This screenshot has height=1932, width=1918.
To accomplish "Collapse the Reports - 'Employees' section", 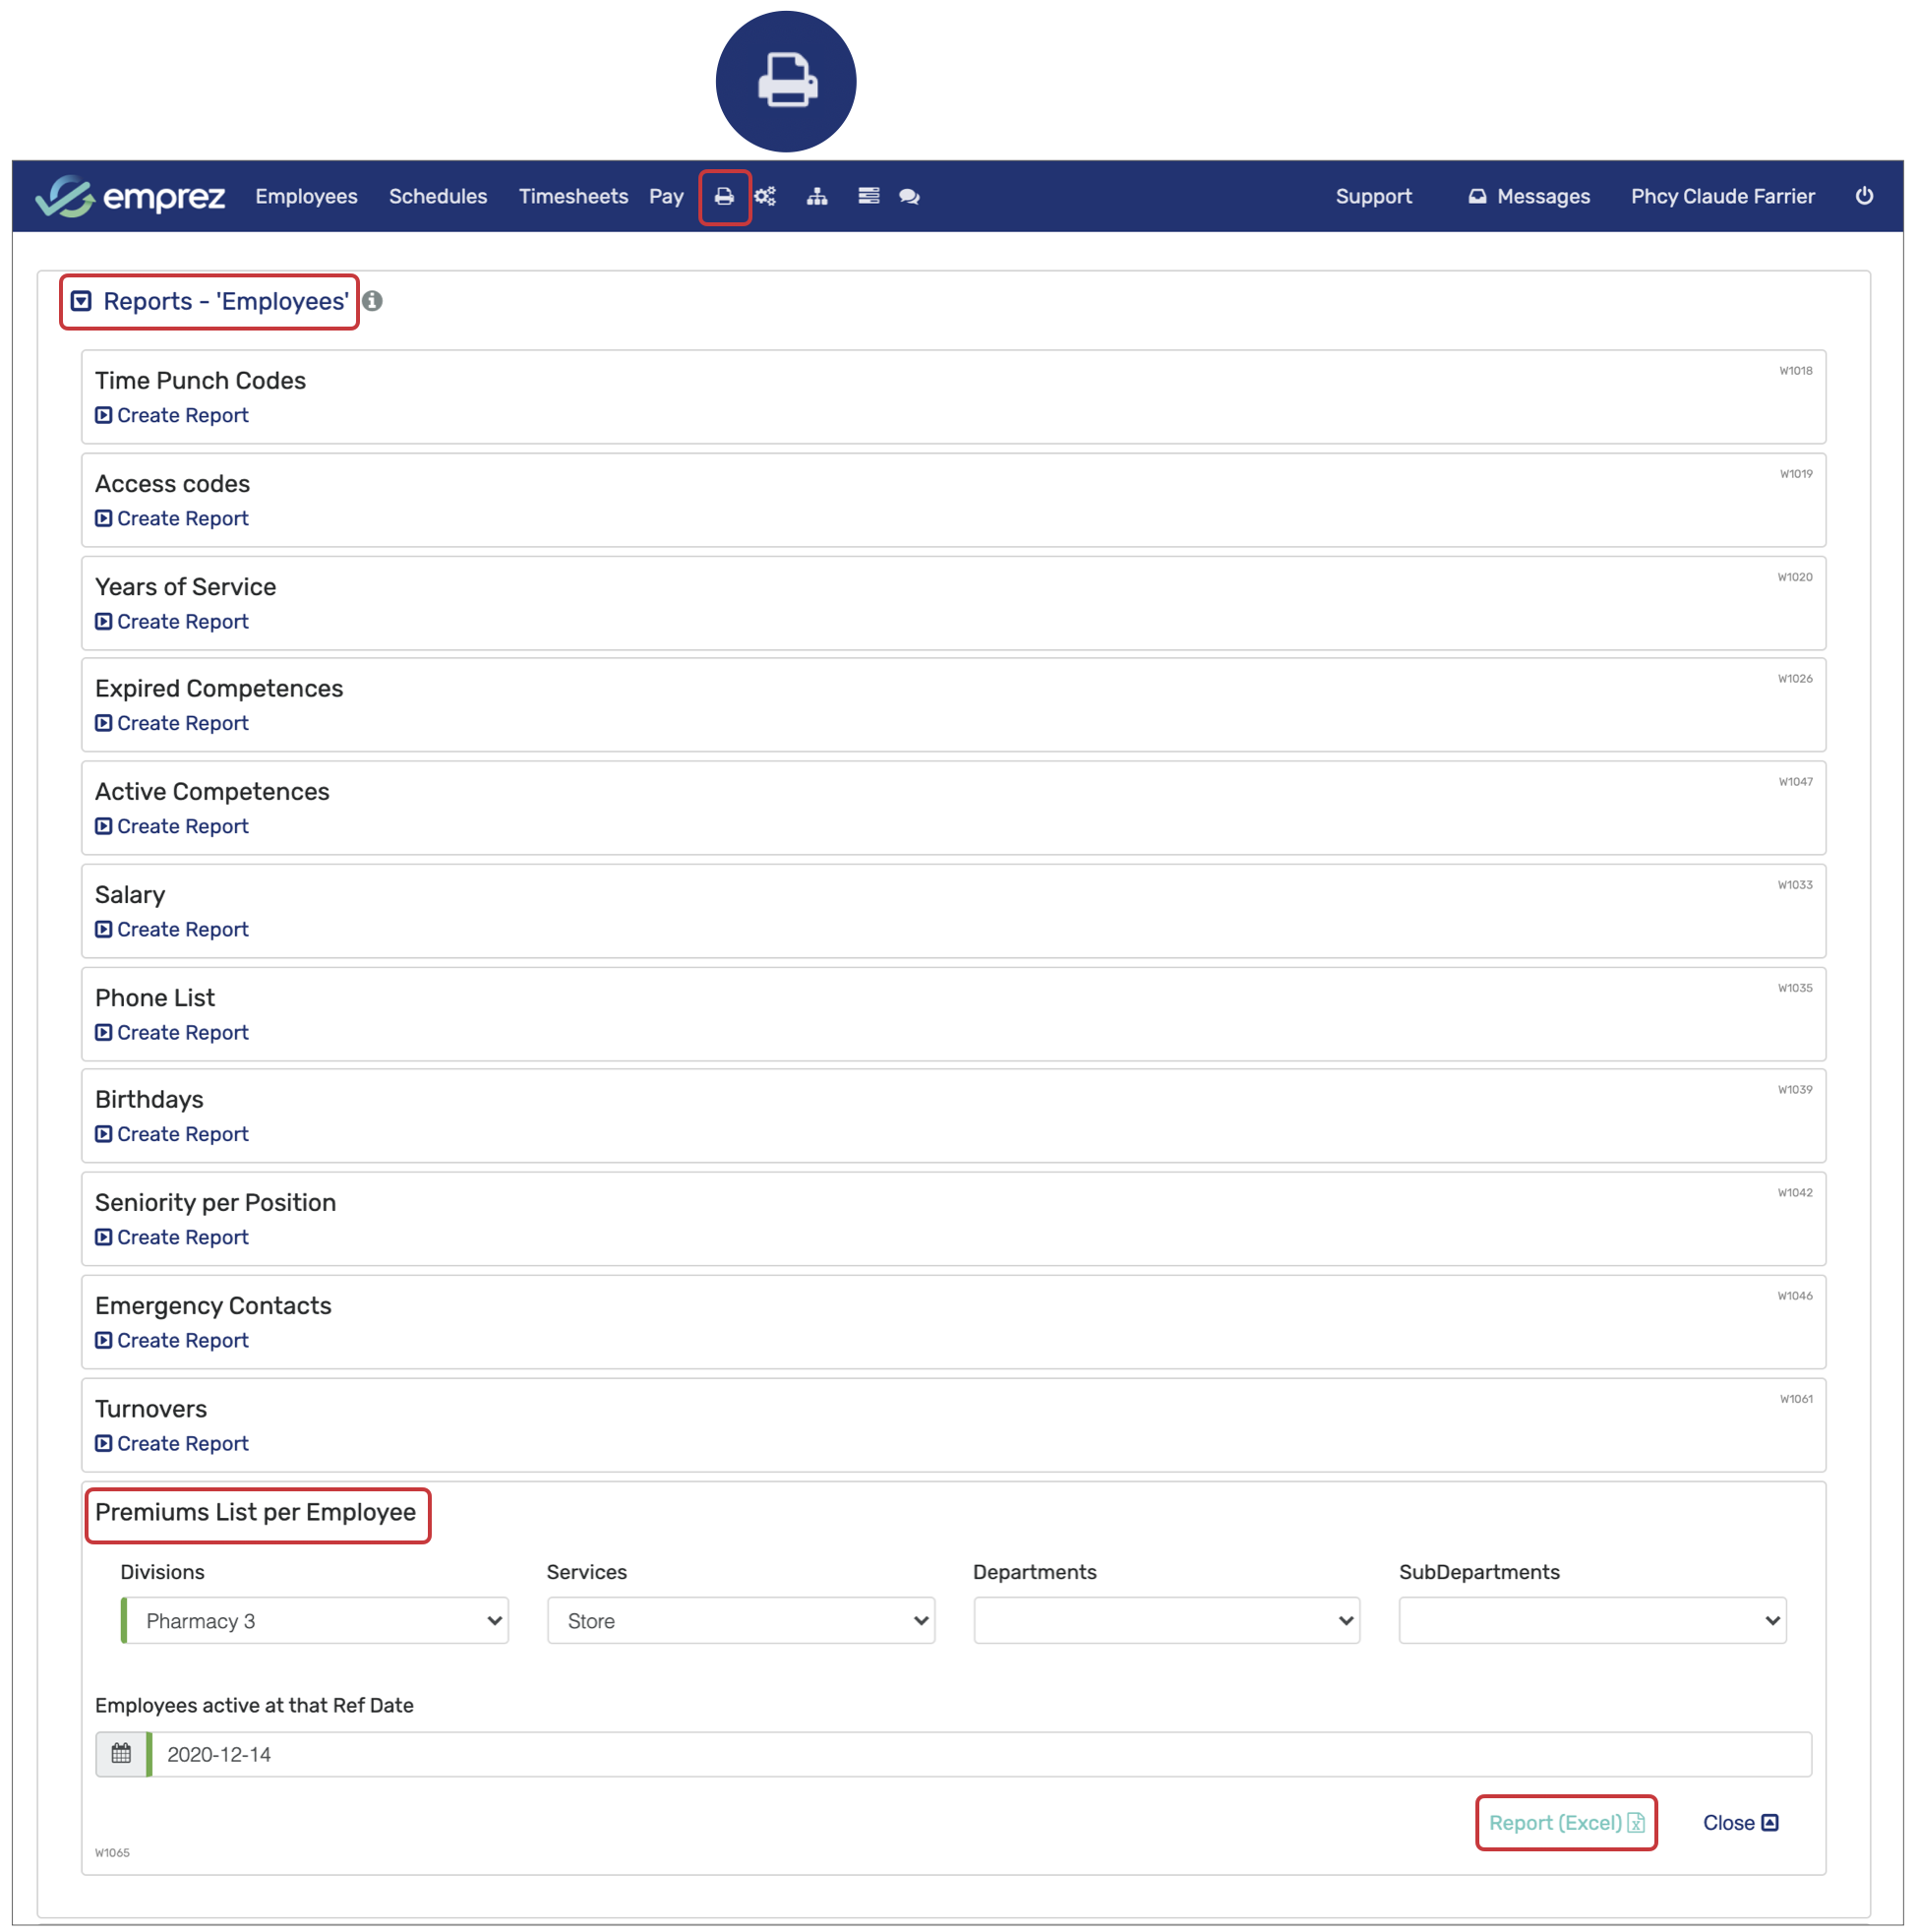I will pos(82,301).
